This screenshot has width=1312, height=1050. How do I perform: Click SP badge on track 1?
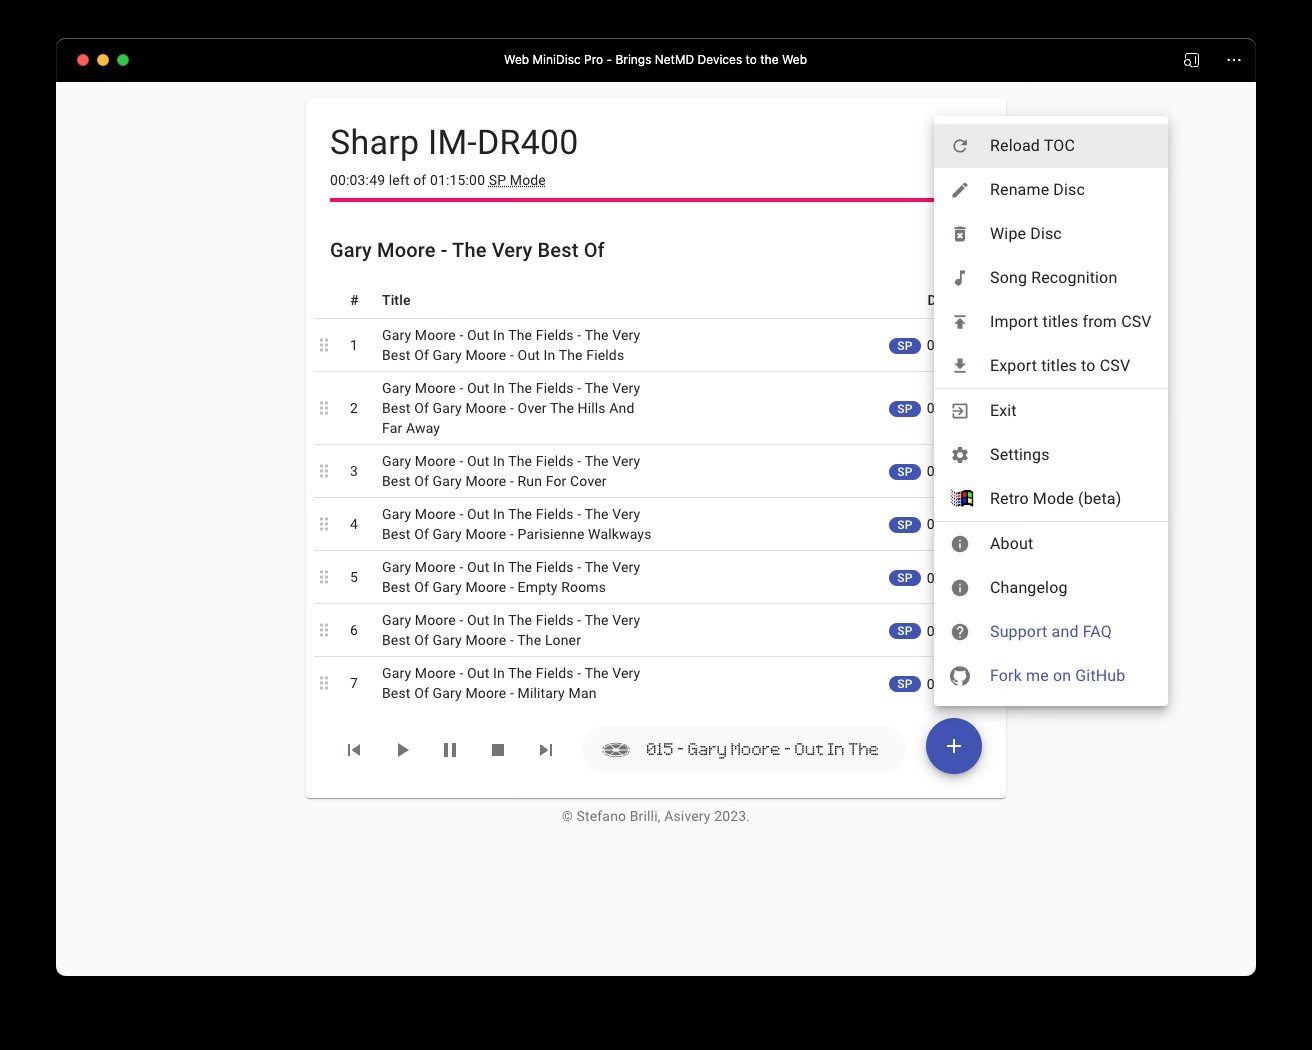pyautogui.click(x=905, y=346)
